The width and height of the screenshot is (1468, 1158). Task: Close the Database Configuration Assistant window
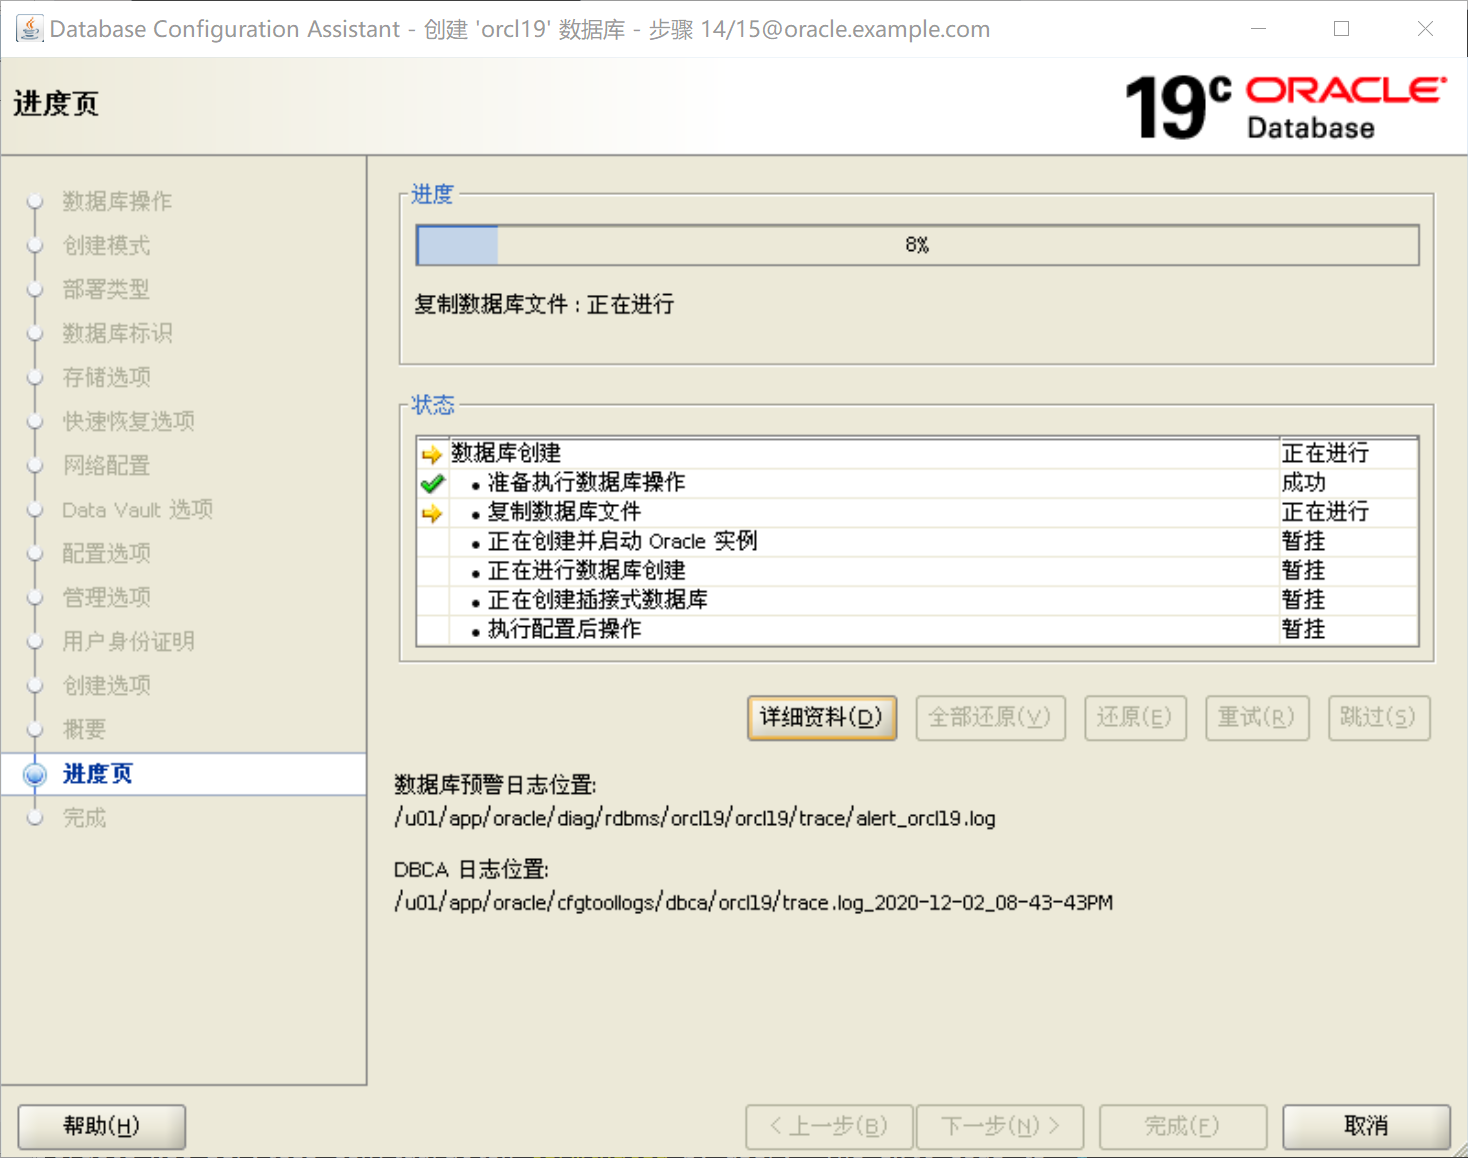[x=1426, y=29]
